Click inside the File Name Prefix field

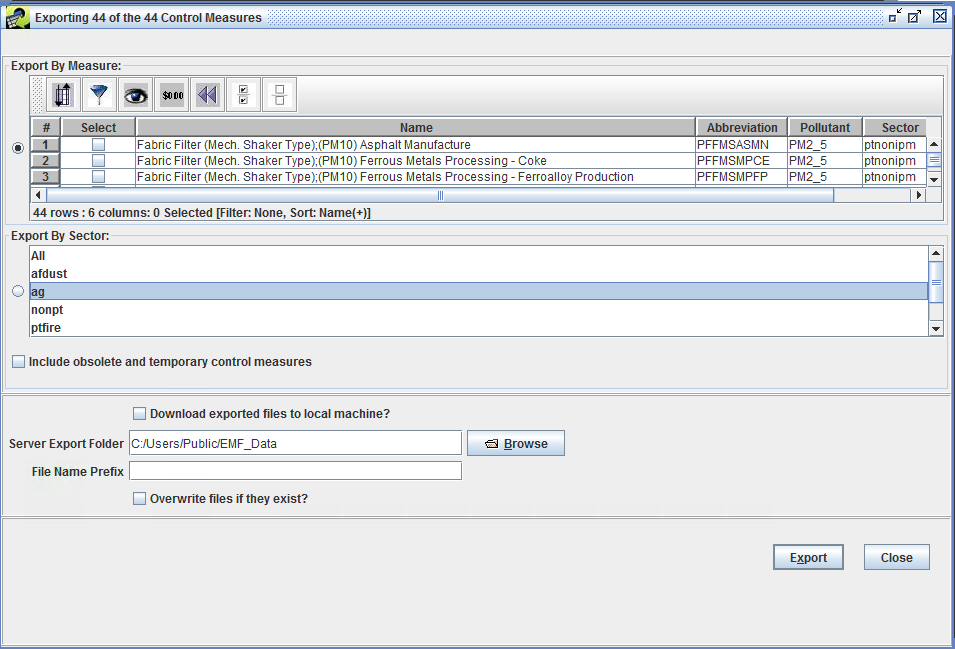(x=294, y=470)
